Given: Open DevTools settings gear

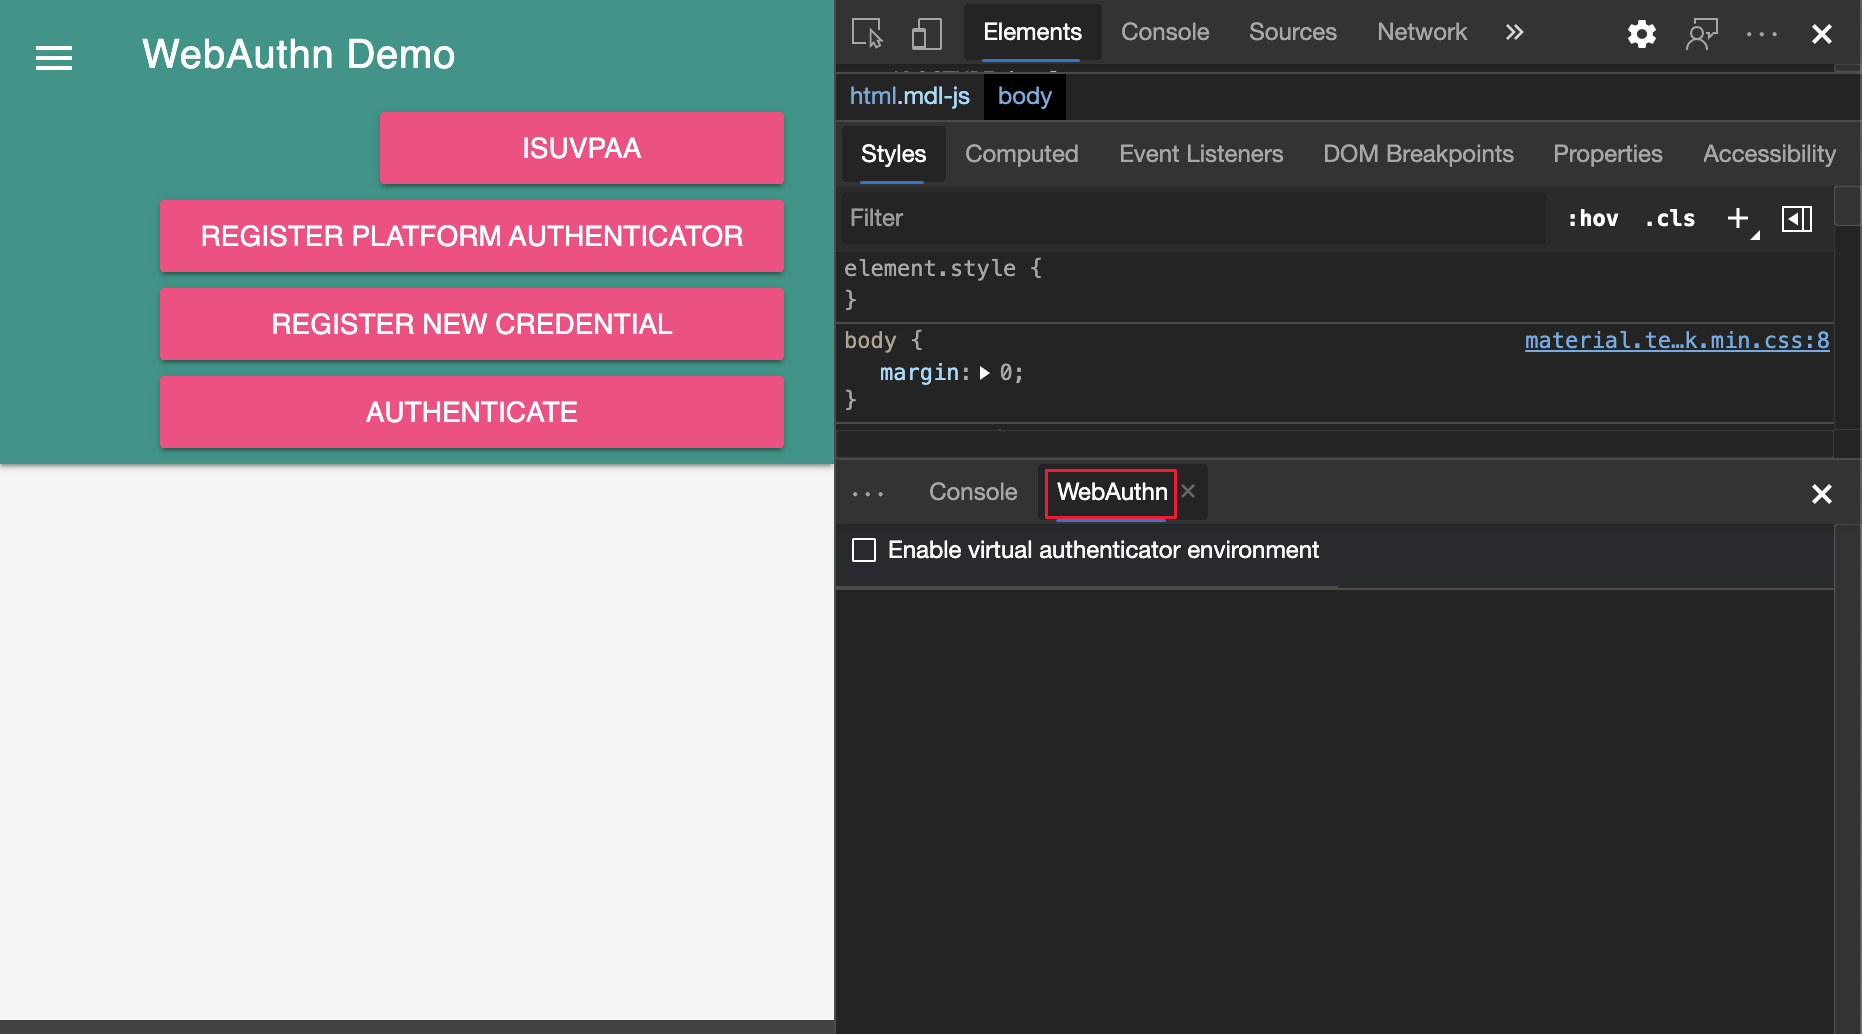Looking at the screenshot, I should [1641, 33].
